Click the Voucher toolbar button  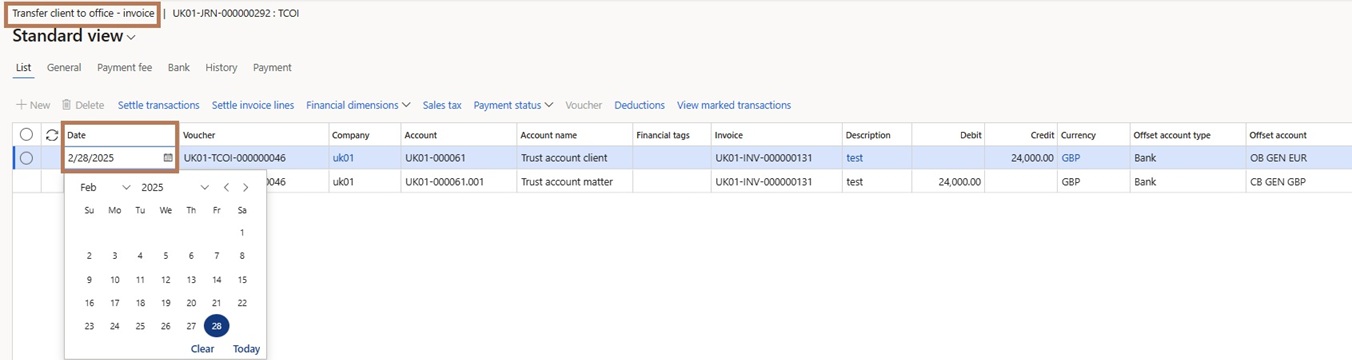tap(584, 105)
